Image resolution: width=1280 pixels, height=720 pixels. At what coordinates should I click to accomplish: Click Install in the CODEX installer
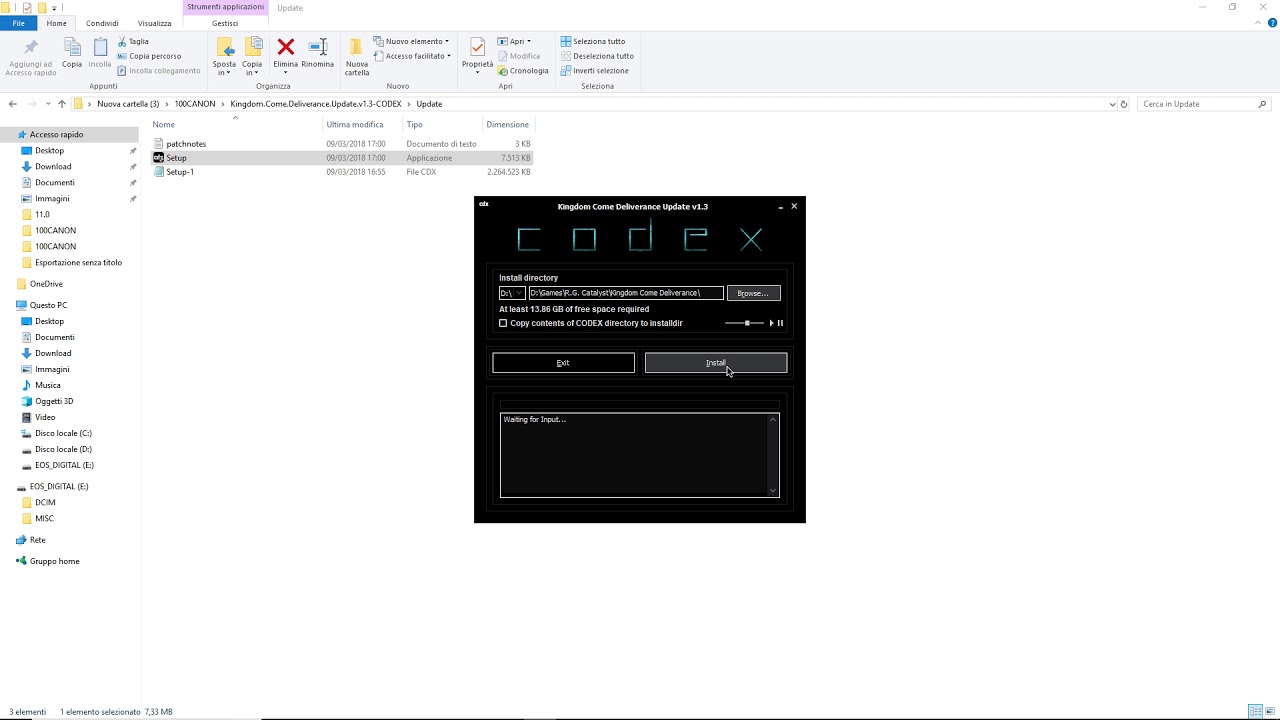pyautogui.click(x=716, y=363)
